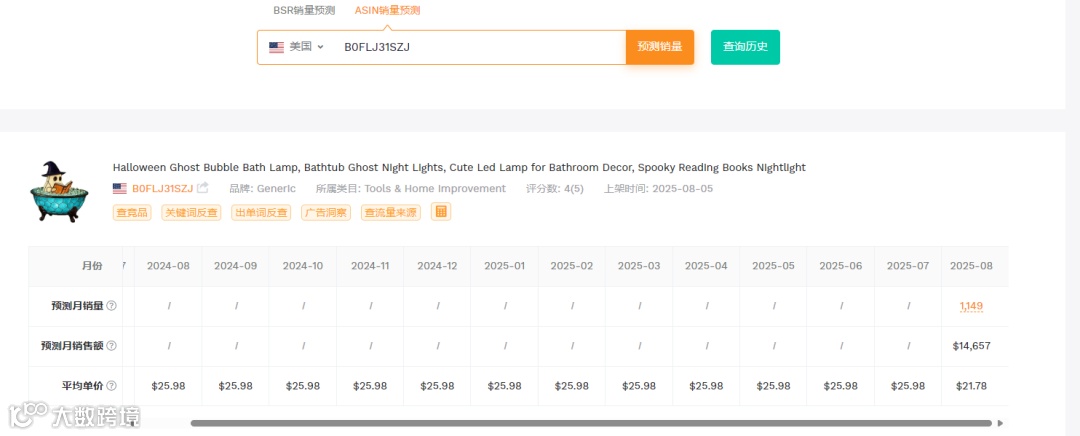Click the US flag beside product ASIN
This screenshot has height=436, width=1080.
(x=120, y=188)
